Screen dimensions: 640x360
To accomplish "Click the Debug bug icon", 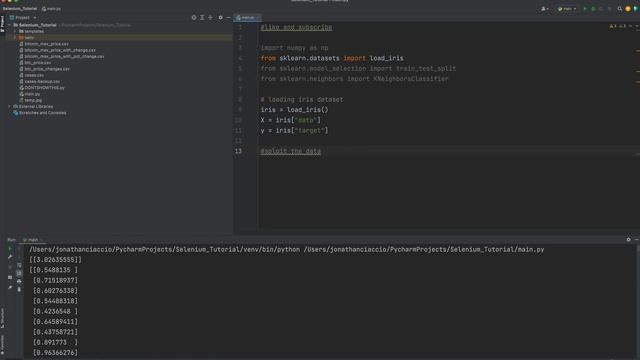I will click(x=593, y=9).
